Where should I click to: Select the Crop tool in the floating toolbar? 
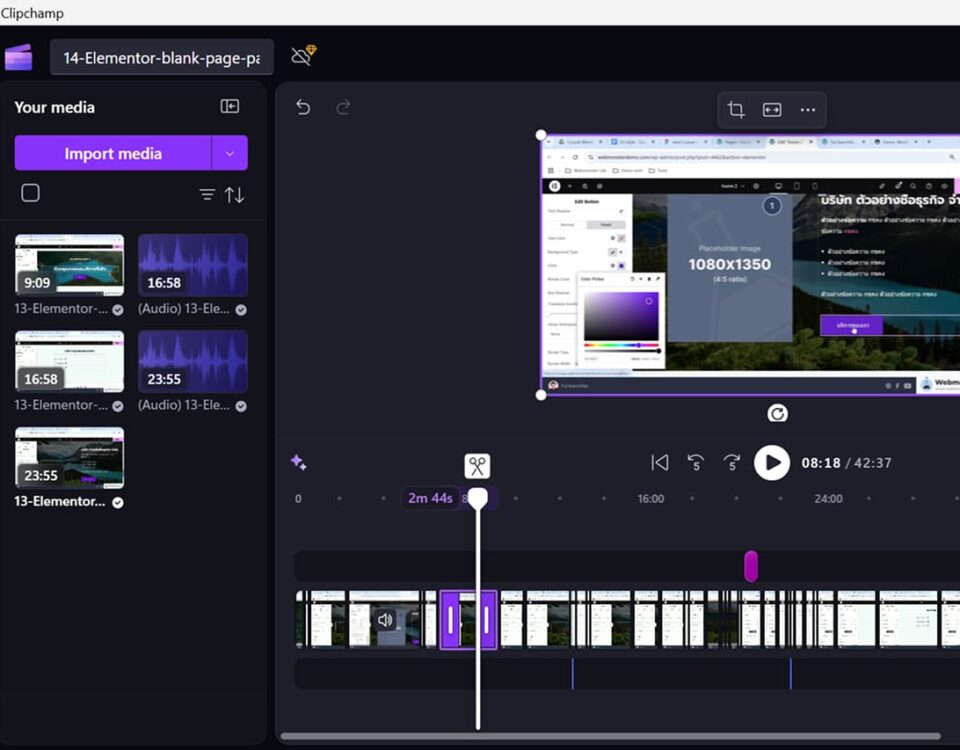coord(736,110)
